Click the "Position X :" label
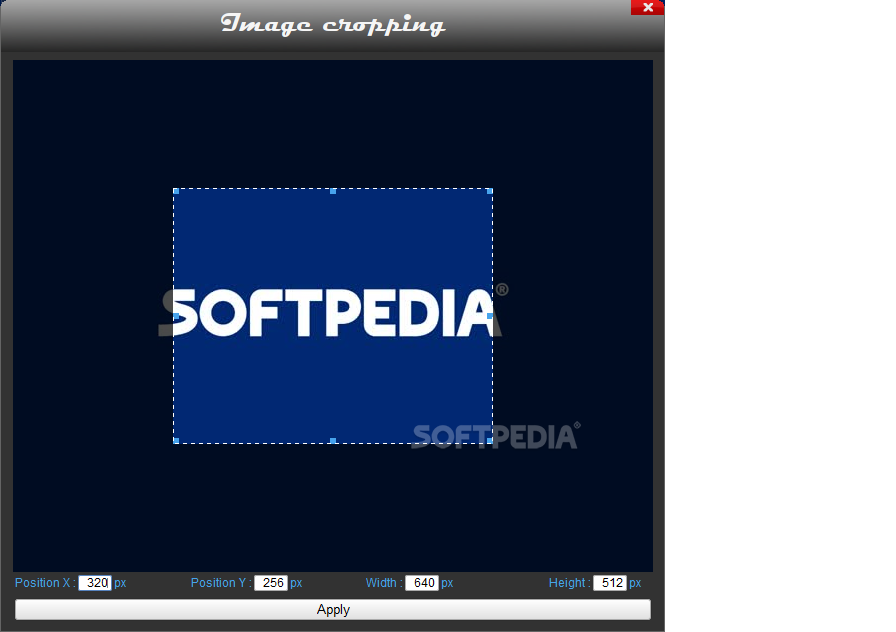Image resolution: width=896 pixels, height=632 pixels. [x=45, y=583]
